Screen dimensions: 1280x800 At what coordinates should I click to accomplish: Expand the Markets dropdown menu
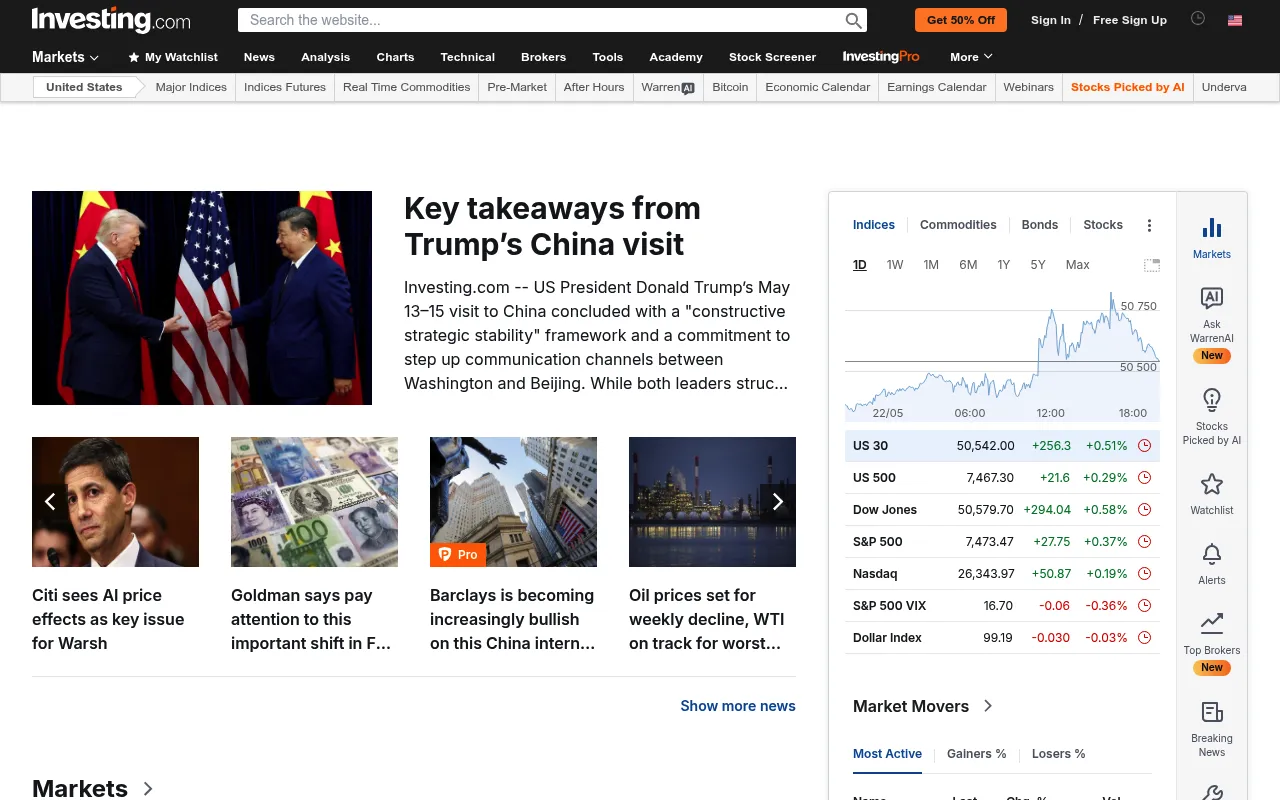click(x=66, y=57)
